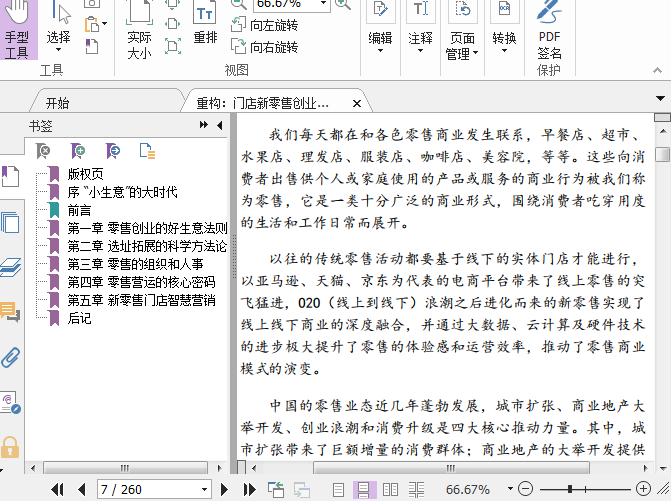Click the Actual Size (实际大小) button
This screenshot has width=671, height=501.
pyautogui.click(x=140, y=30)
